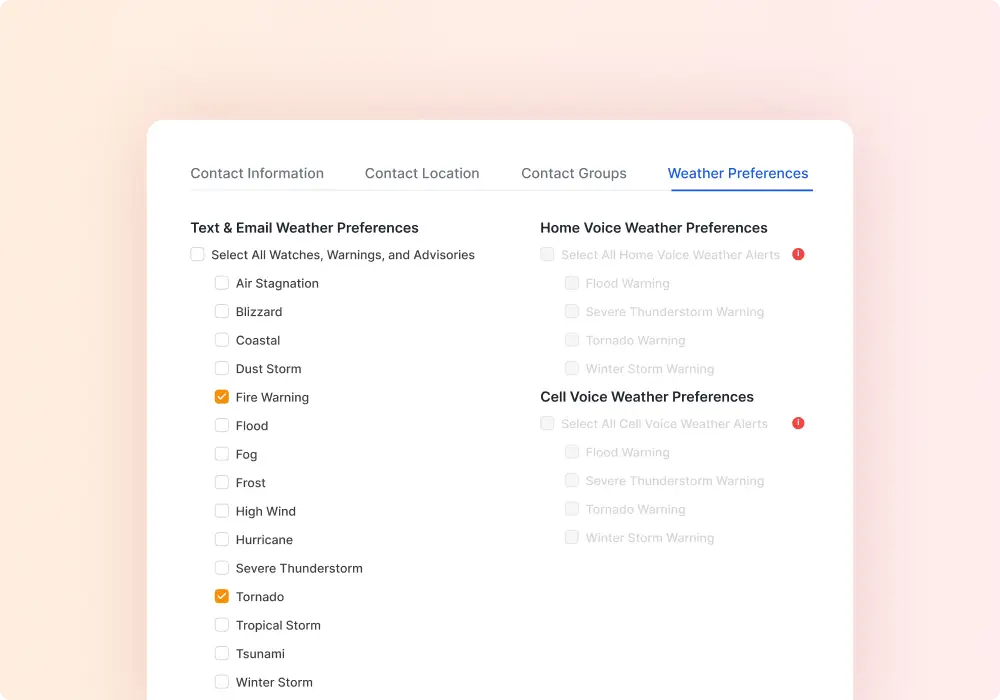Toggle the Dust Storm checkbox

point(222,368)
